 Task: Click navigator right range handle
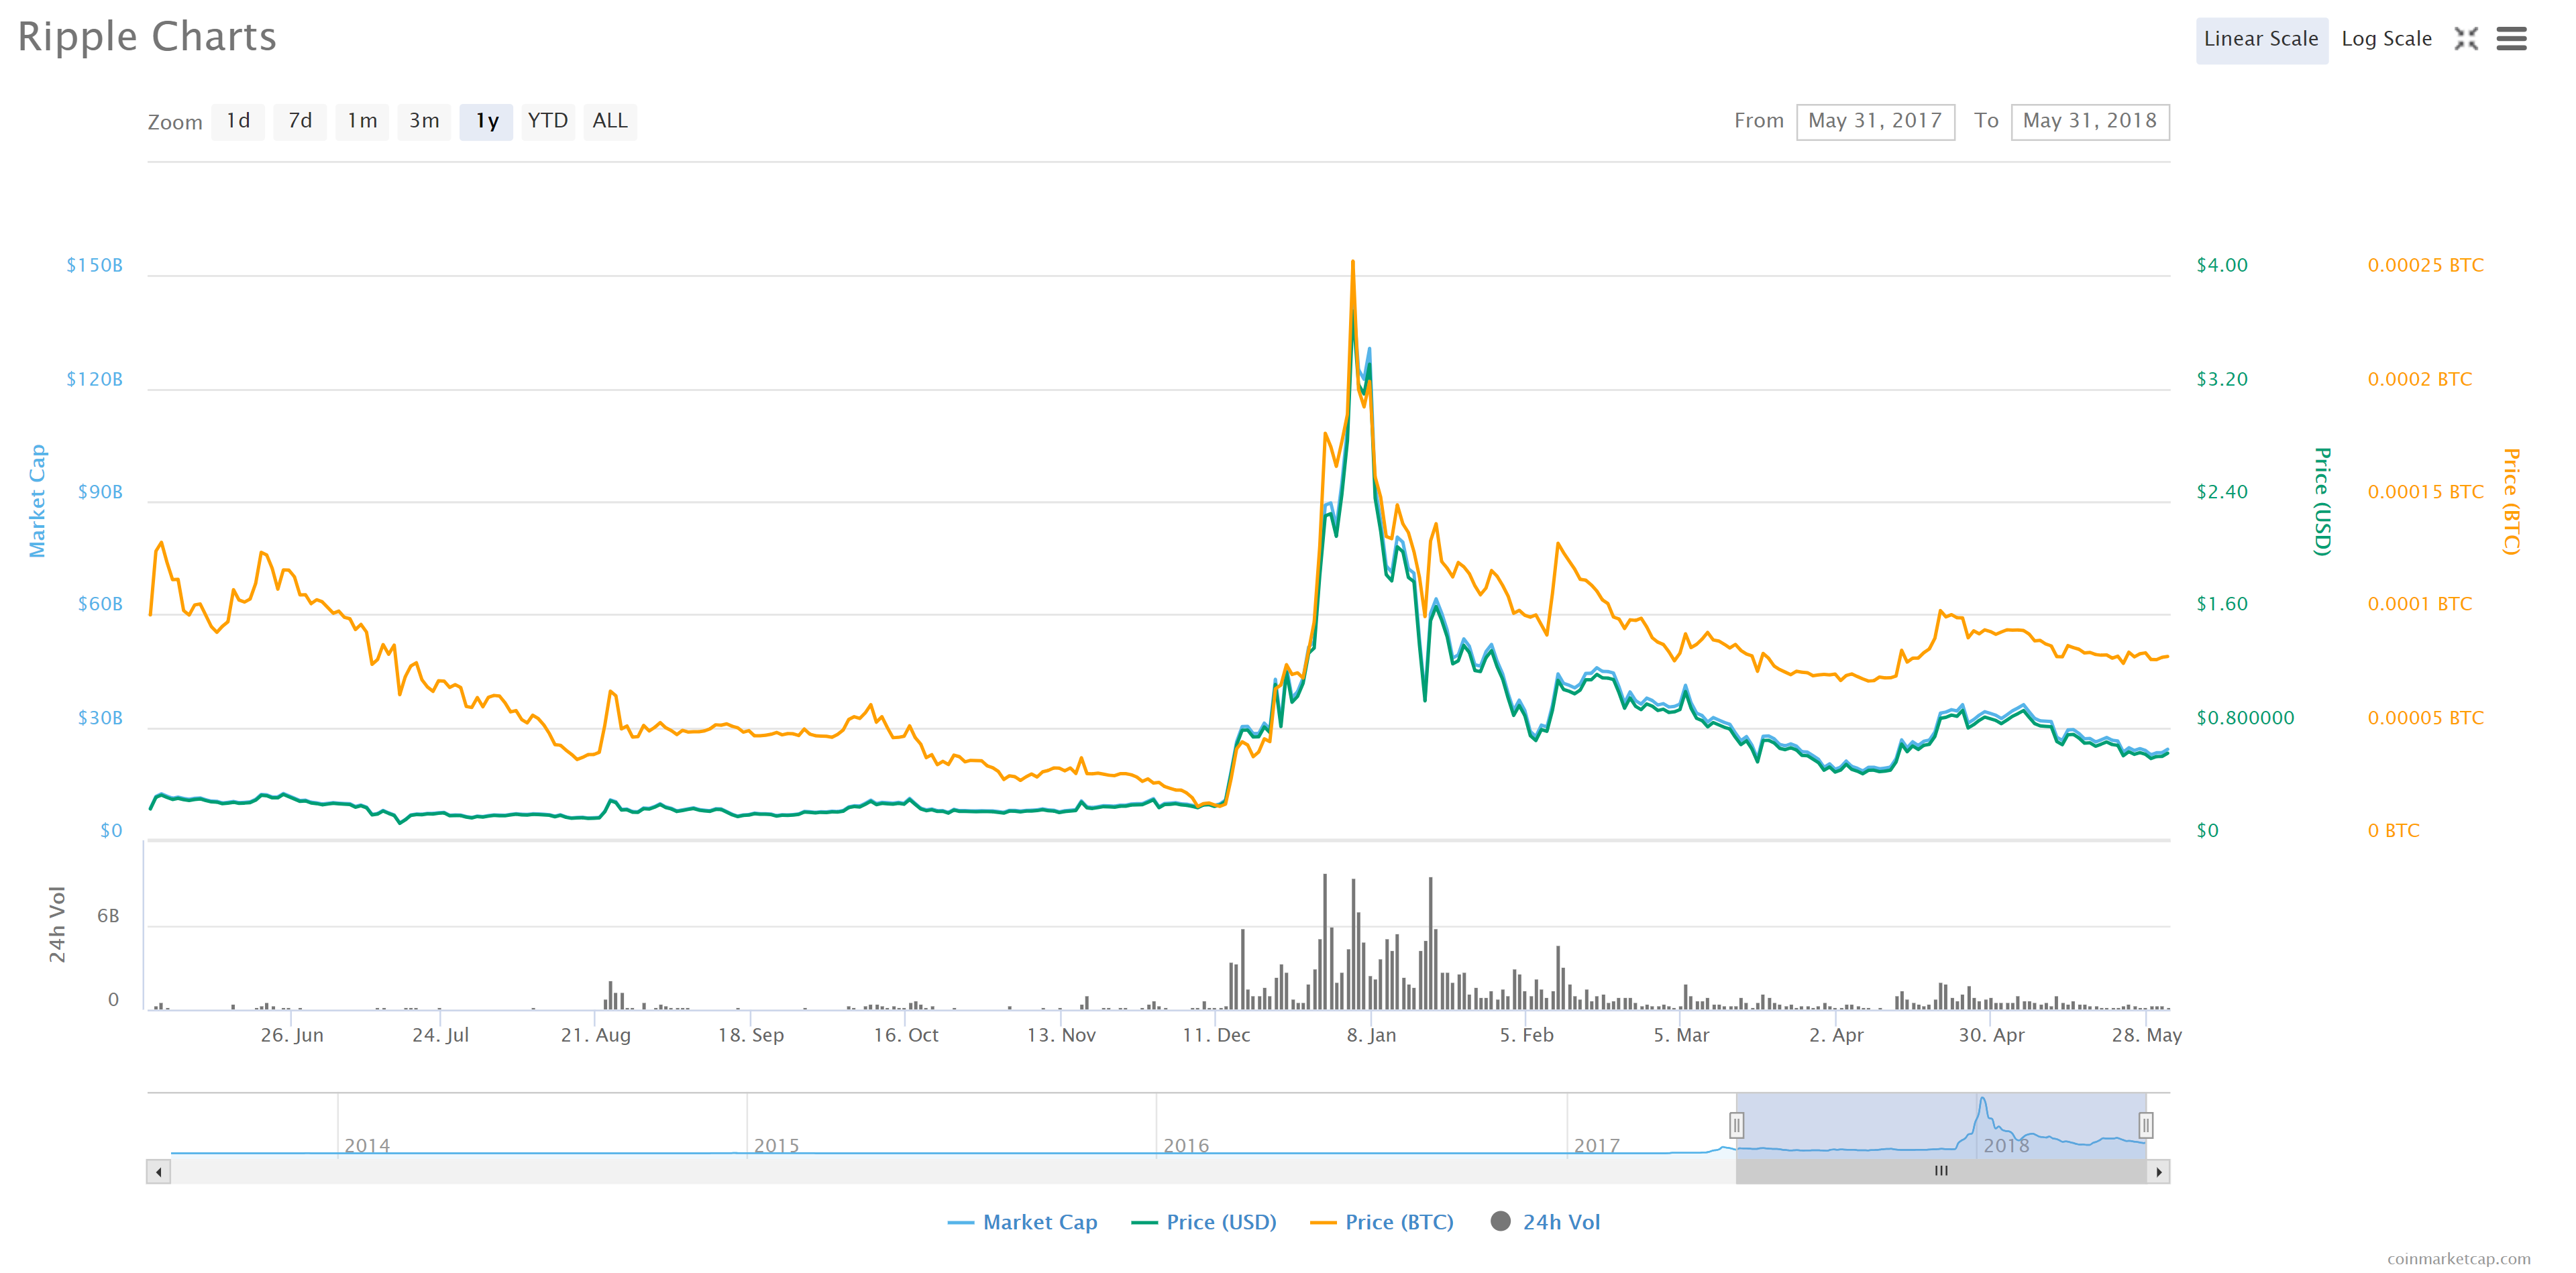pyautogui.click(x=2146, y=1126)
